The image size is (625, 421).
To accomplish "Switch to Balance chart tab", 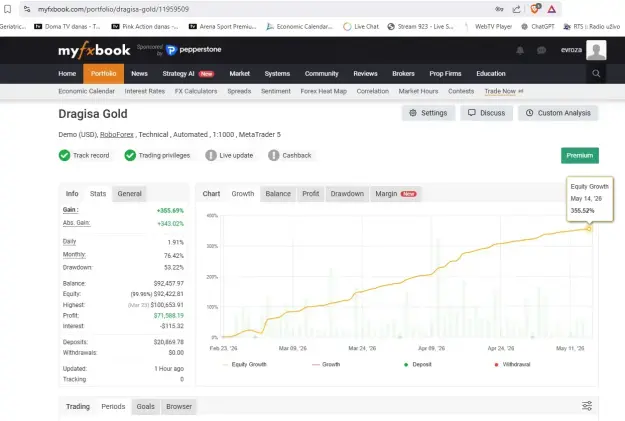I will pos(278,194).
